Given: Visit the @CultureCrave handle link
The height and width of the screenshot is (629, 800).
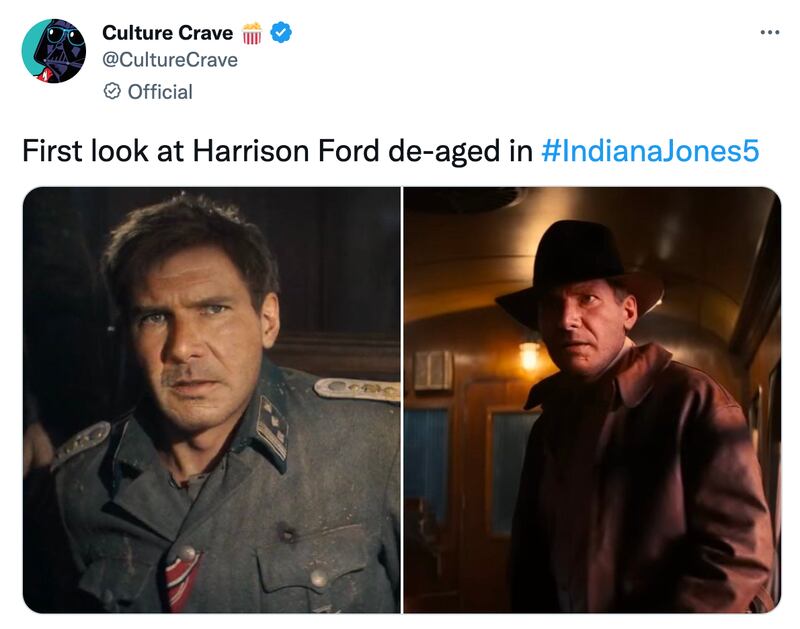Looking at the screenshot, I should 170,60.
